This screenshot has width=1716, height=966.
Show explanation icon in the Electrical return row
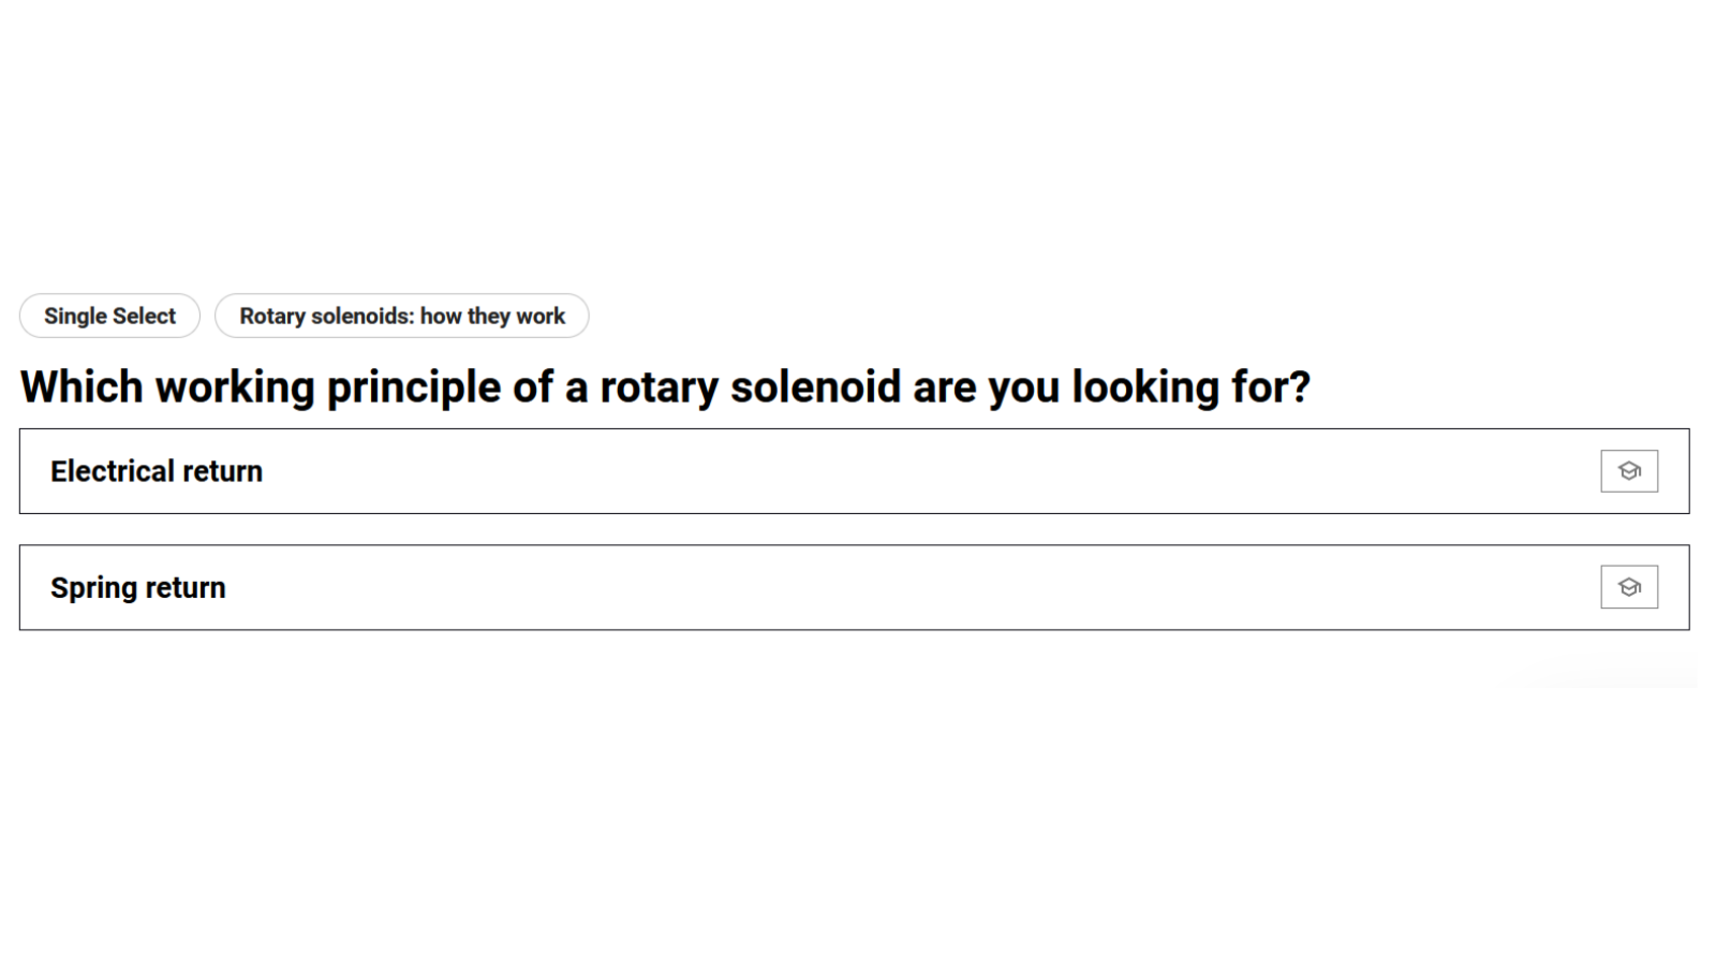click(1628, 471)
